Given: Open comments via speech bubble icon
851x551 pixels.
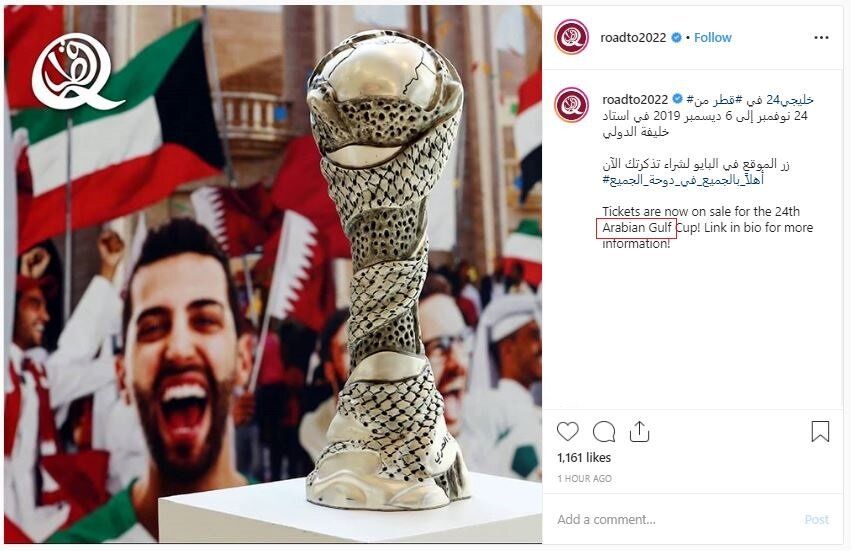Looking at the screenshot, I should (x=604, y=432).
